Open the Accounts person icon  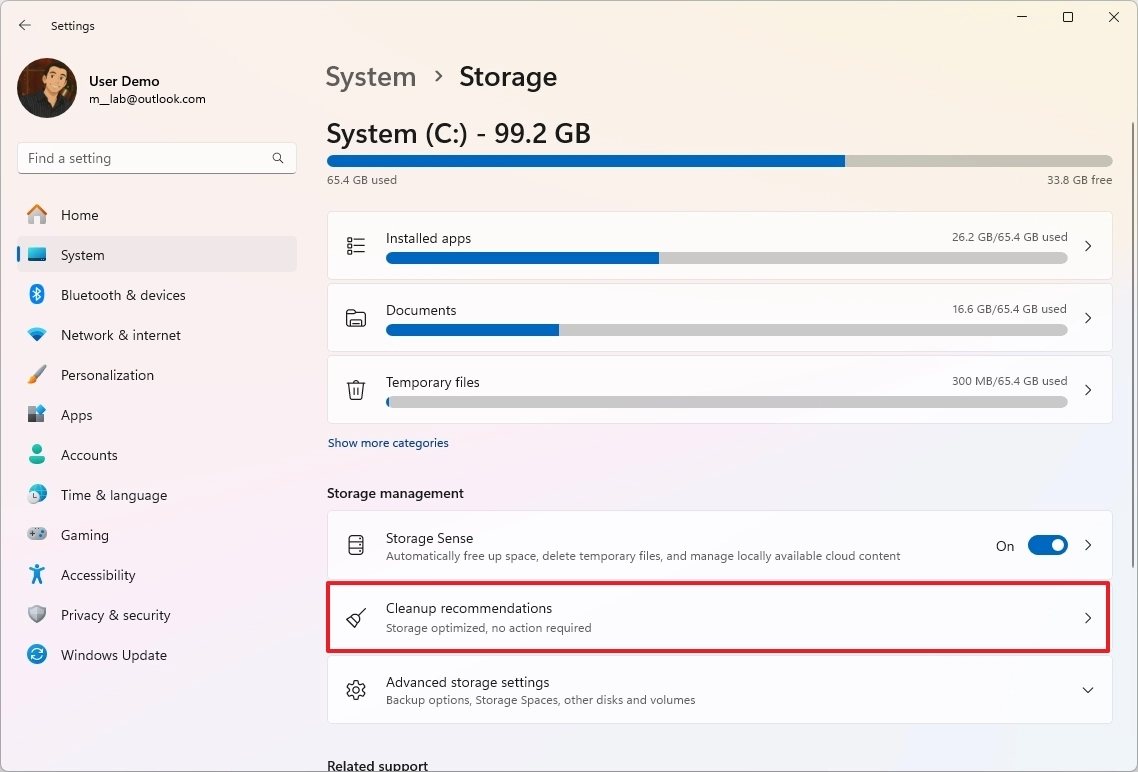(37, 454)
